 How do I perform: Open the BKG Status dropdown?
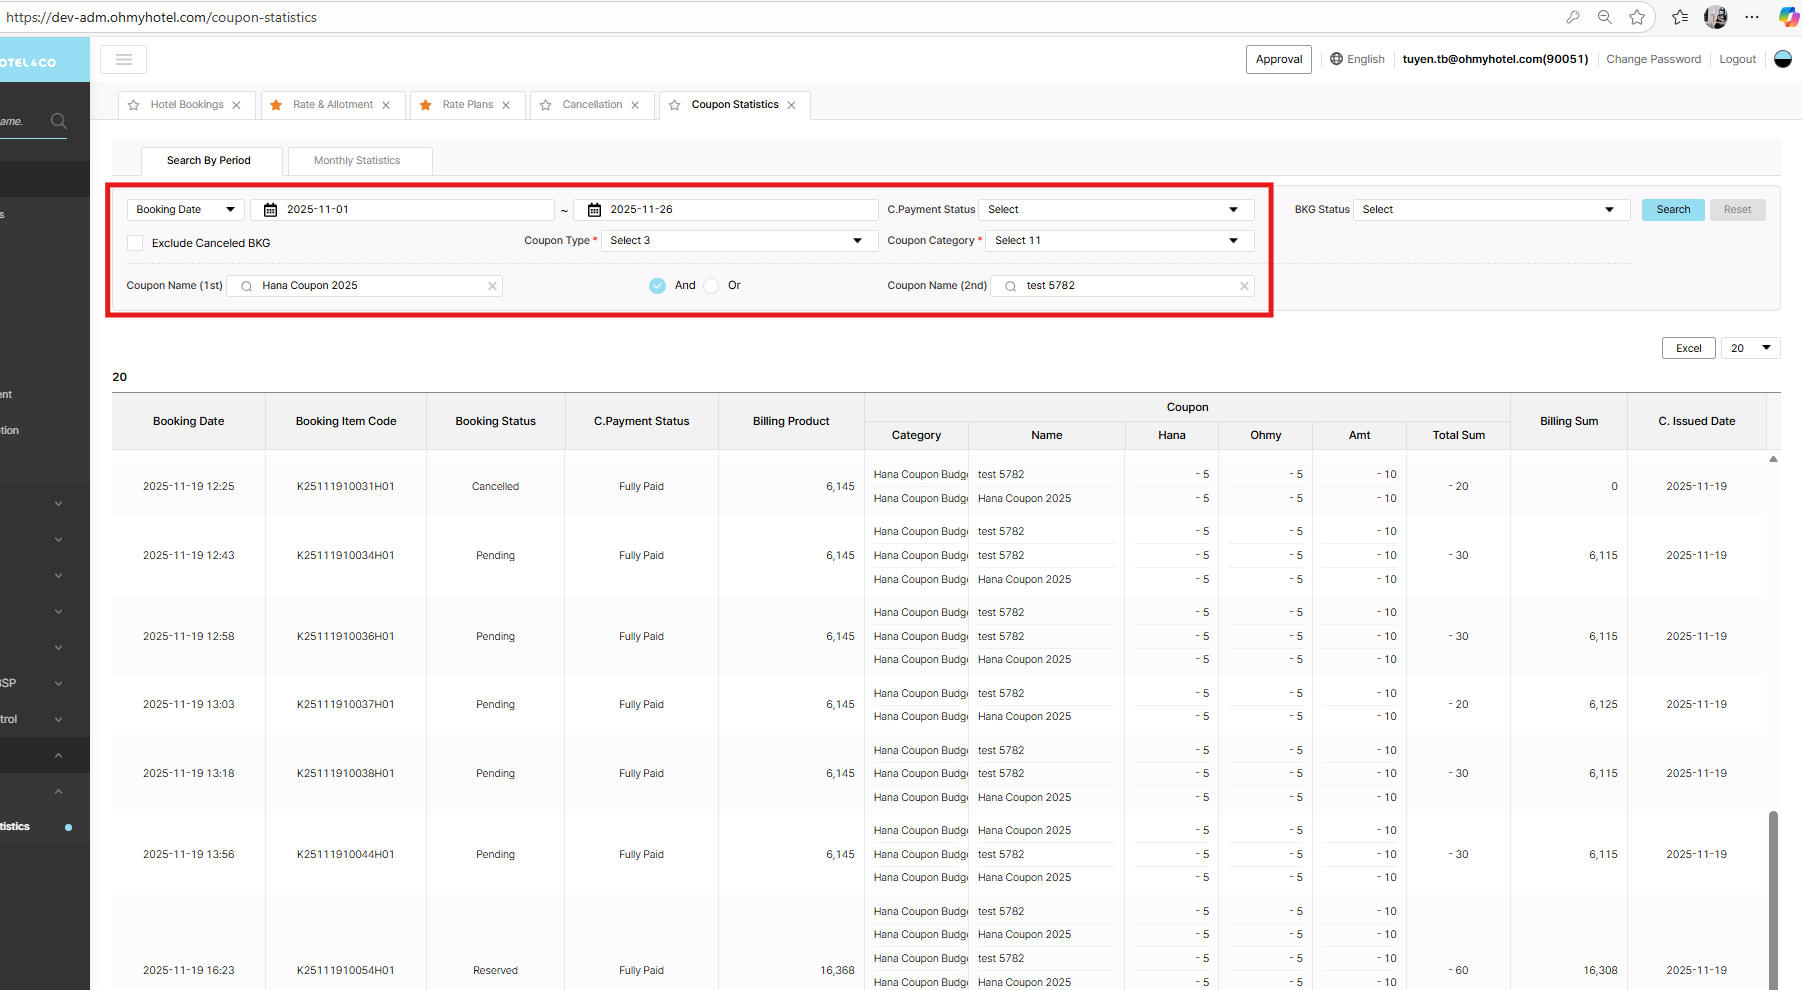[x=1490, y=210]
